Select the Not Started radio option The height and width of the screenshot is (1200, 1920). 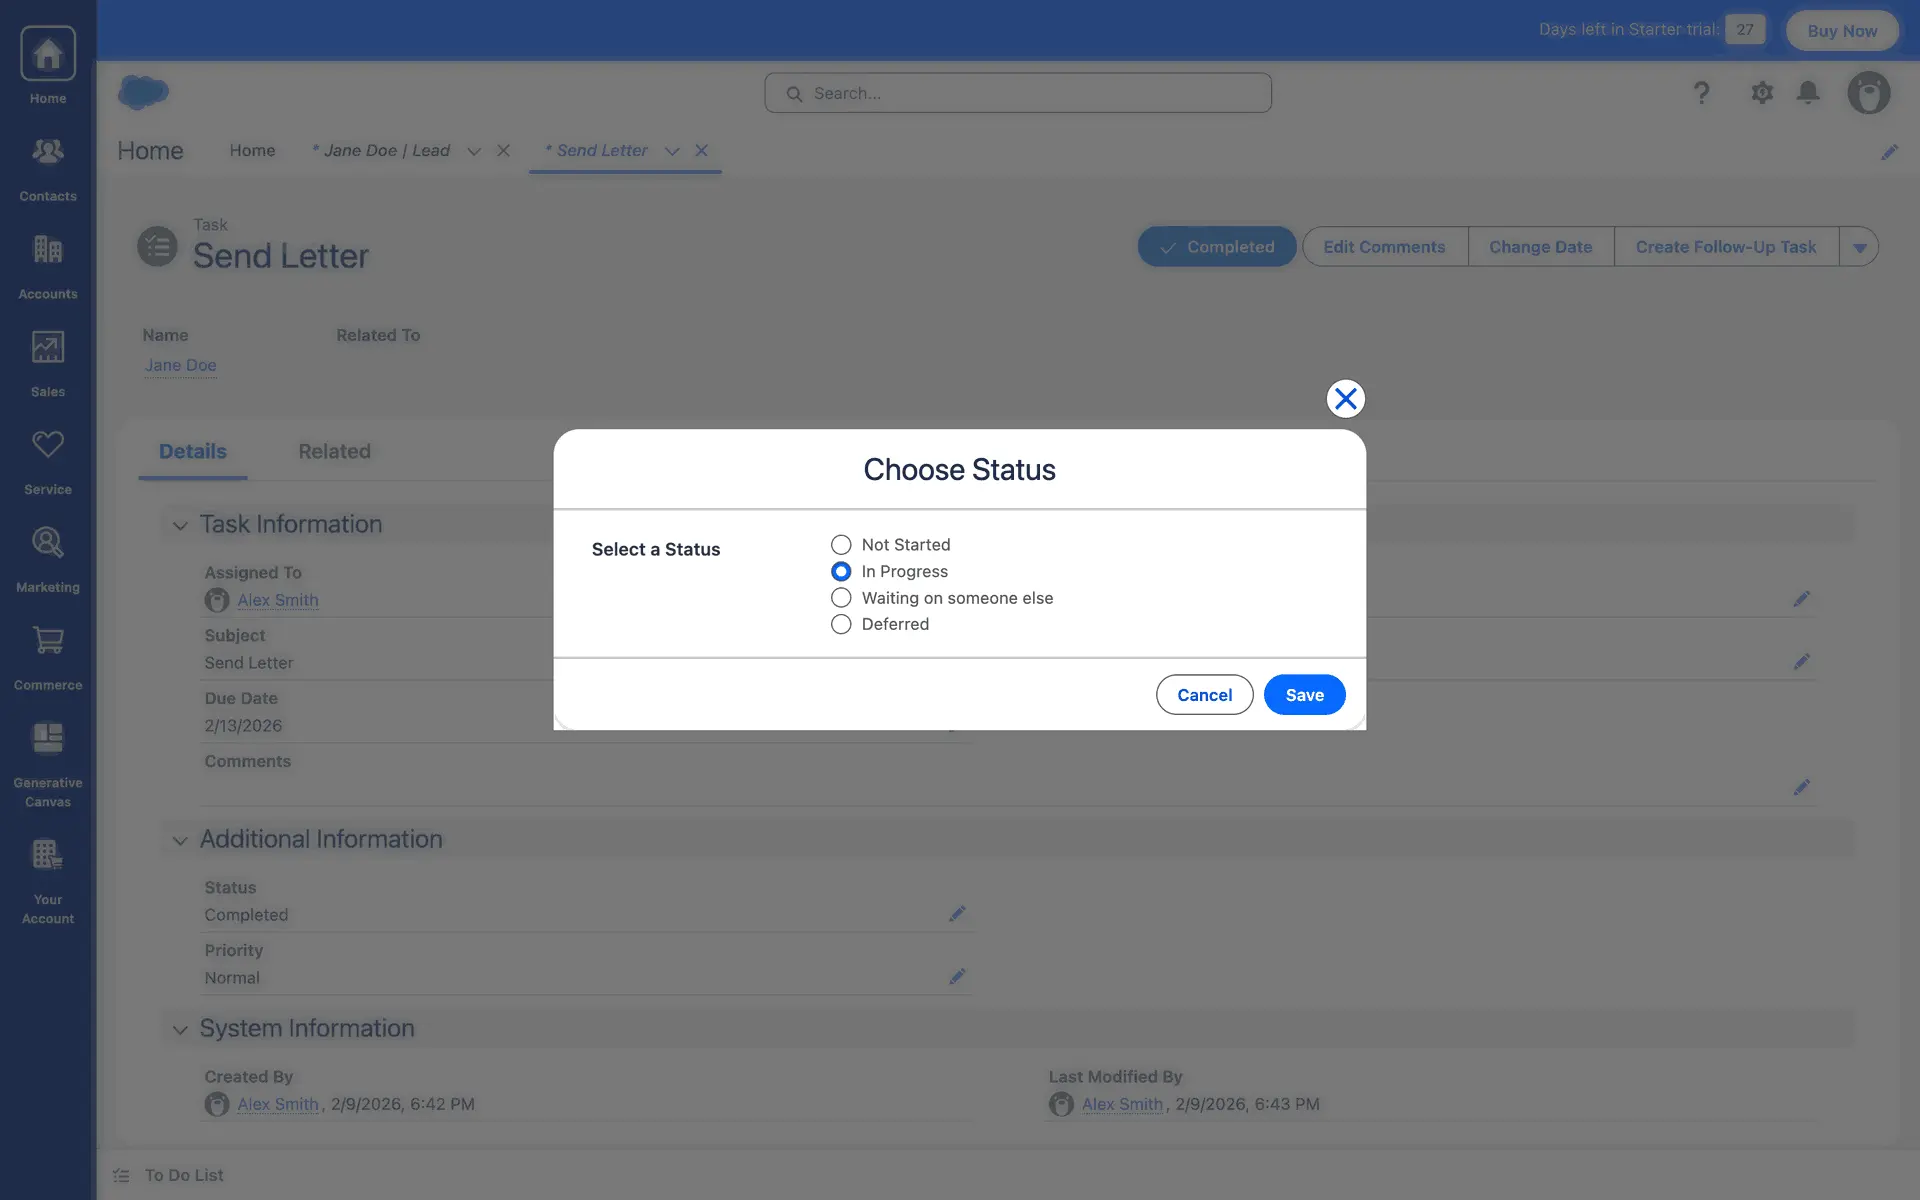[x=841, y=545]
